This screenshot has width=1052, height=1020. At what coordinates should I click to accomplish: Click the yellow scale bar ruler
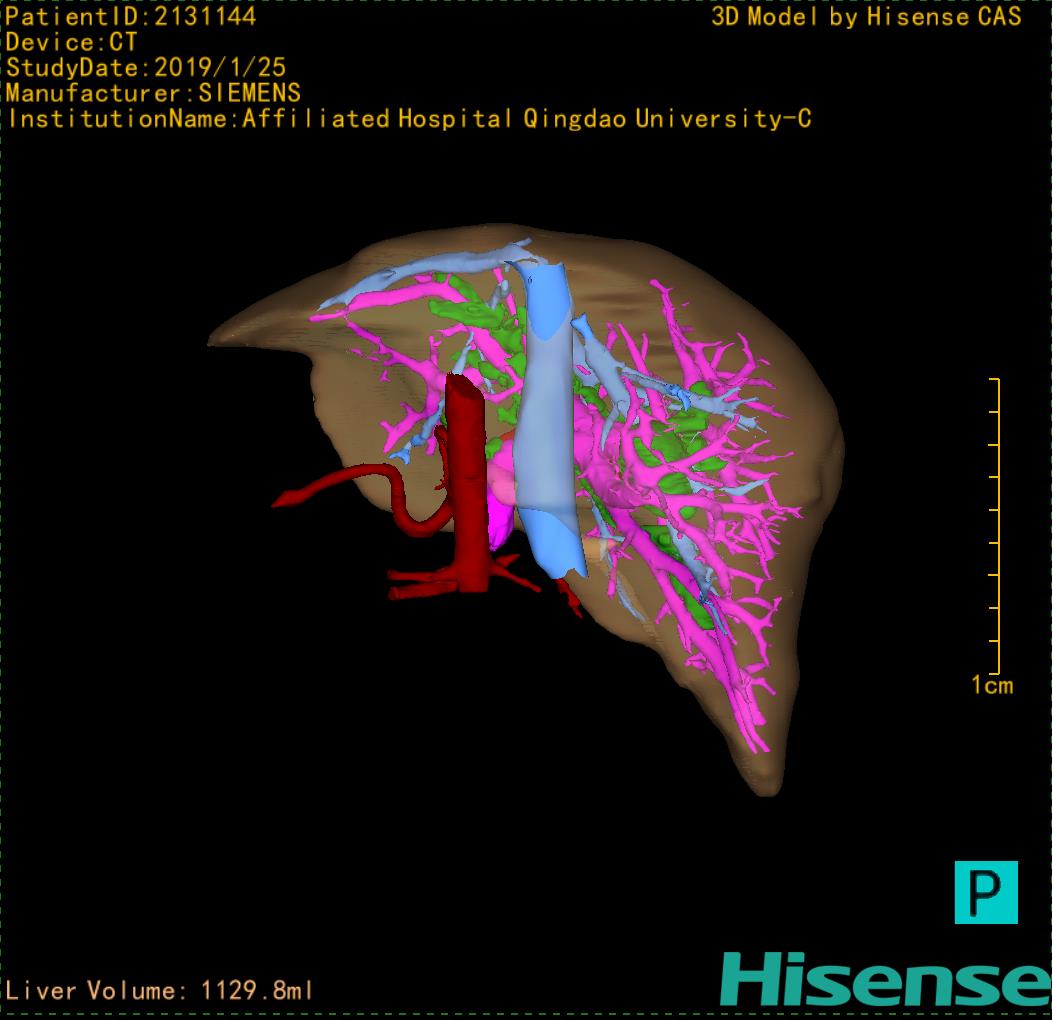pyautogui.click(x=995, y=525)
